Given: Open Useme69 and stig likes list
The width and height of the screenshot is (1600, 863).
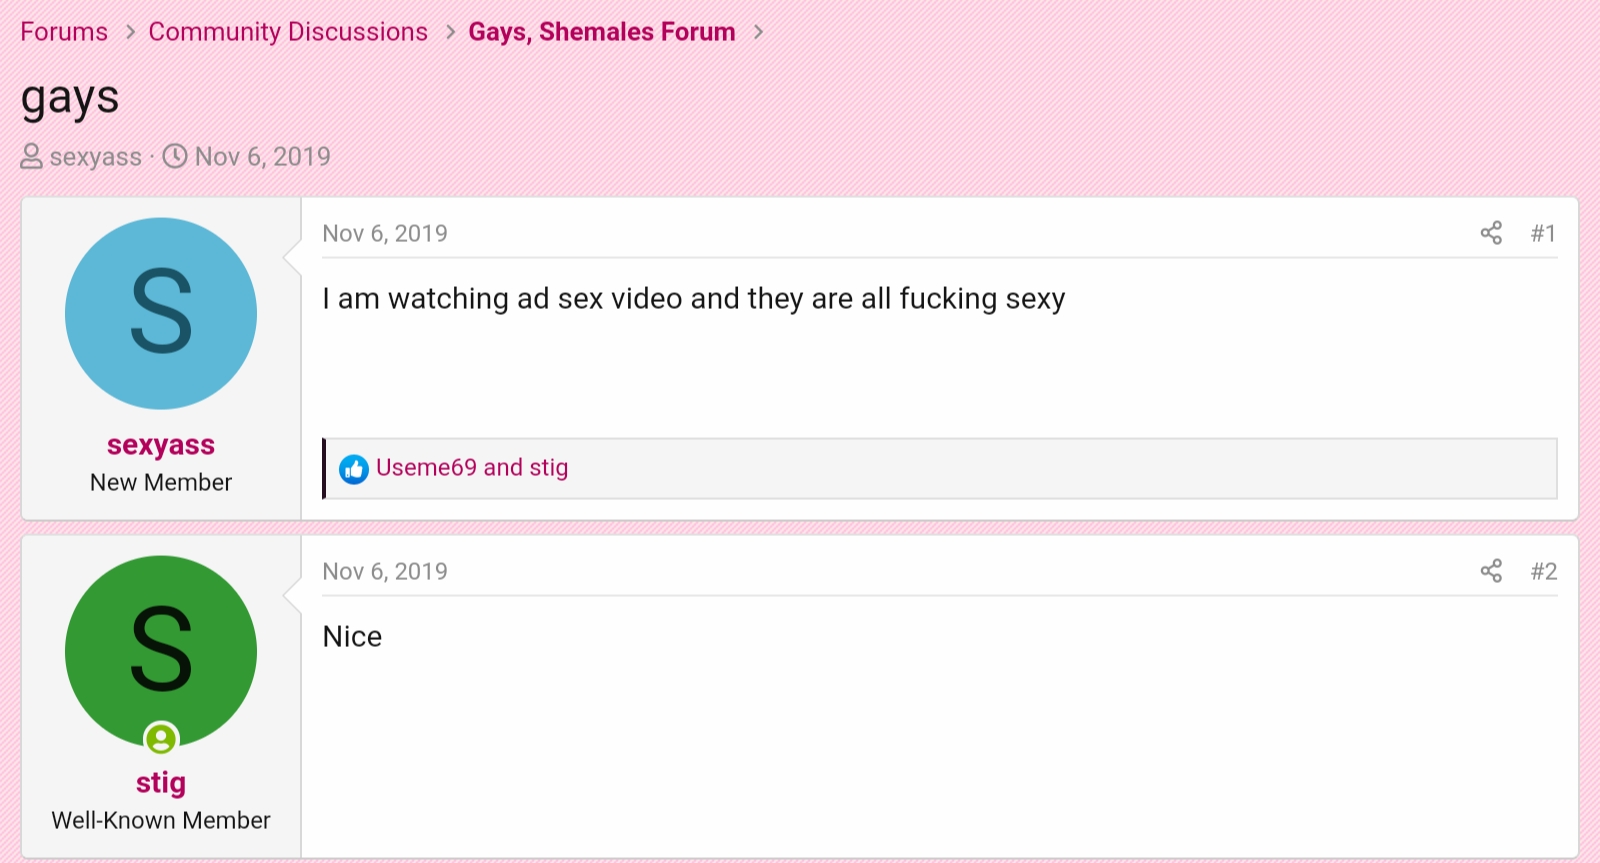Looking at the screenshot, I should pyautogui.click(x=472, y=468).
